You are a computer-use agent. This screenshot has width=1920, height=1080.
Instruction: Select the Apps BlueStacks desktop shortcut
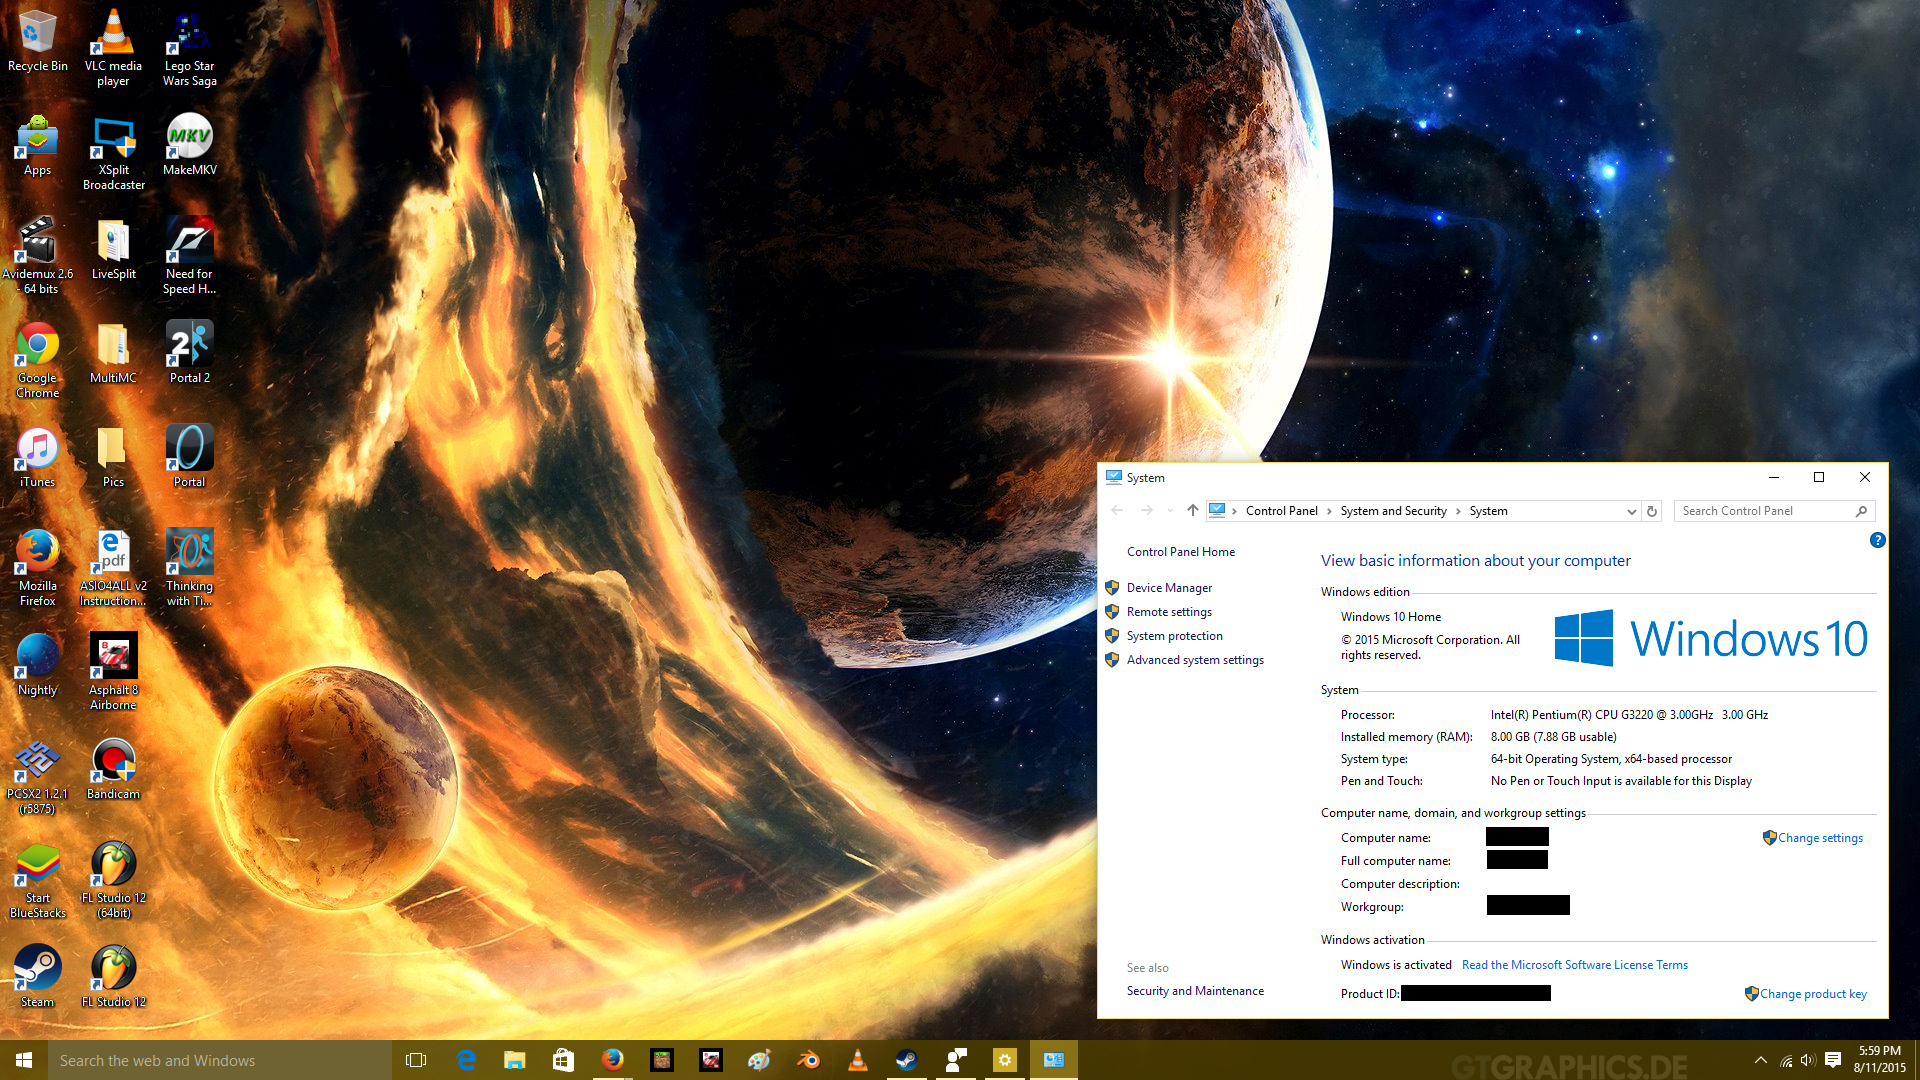click(37, 146)
